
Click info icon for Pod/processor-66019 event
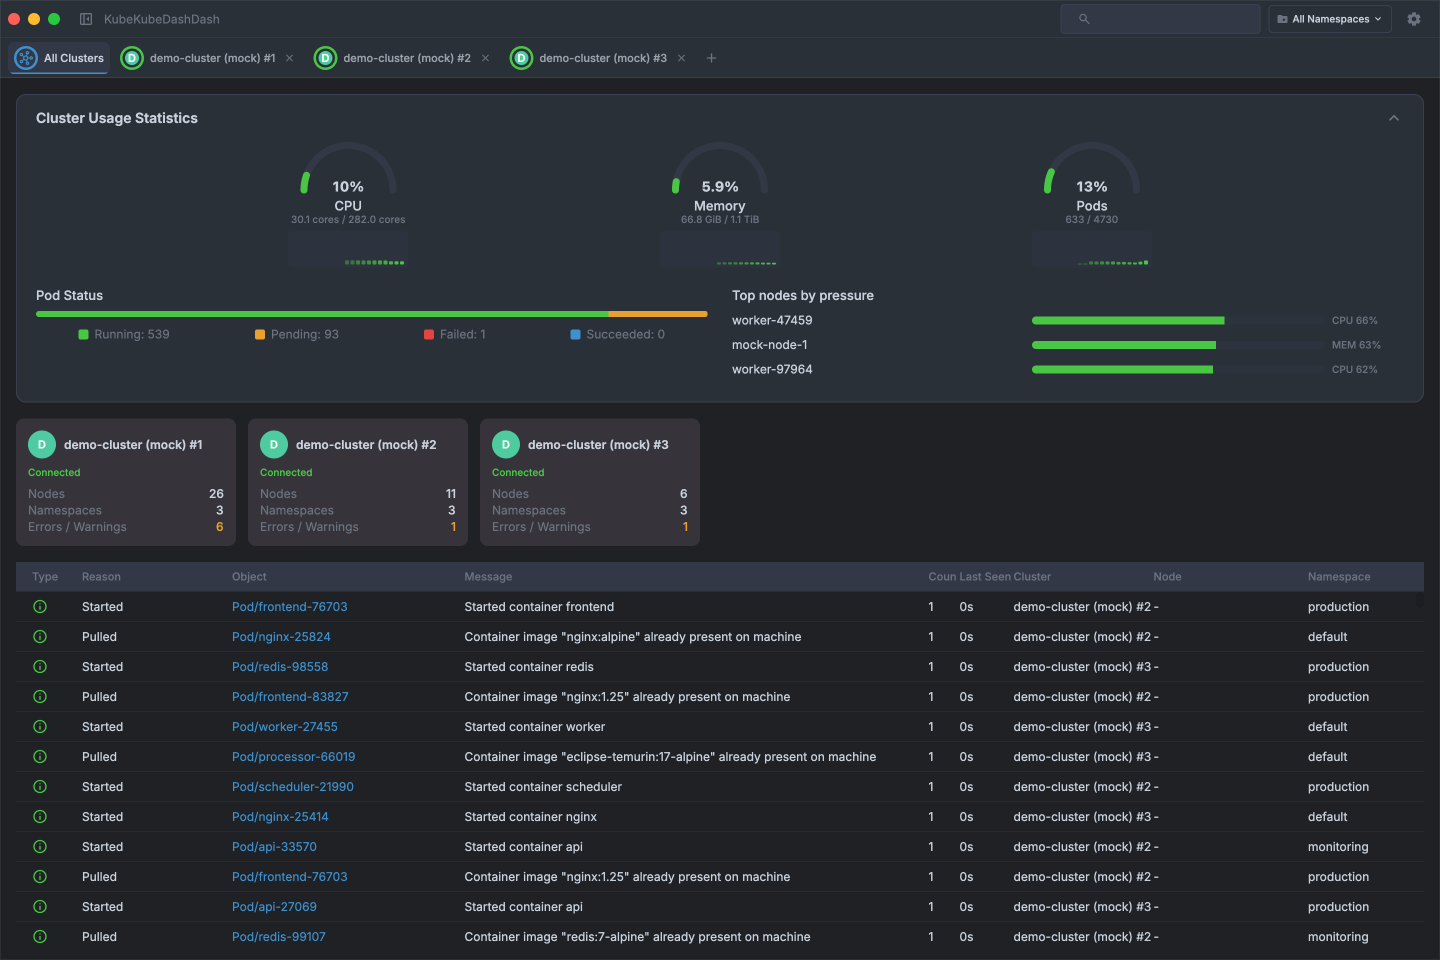(x=40, y=757)
